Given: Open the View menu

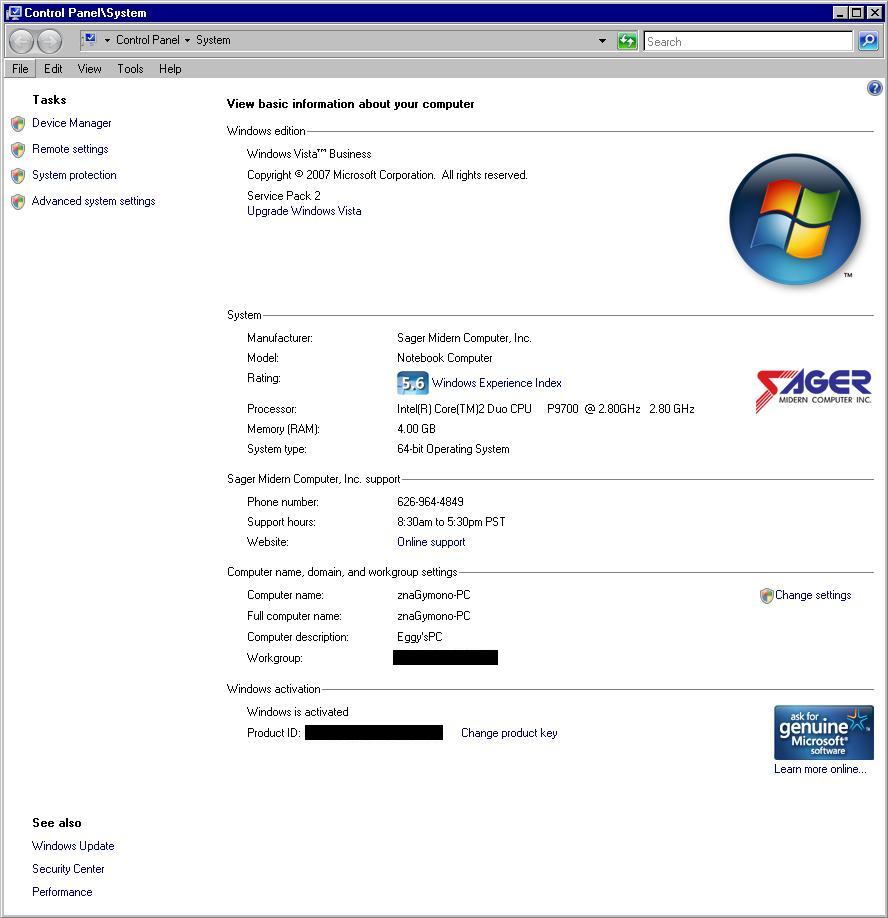Looking at the screenshot, I should tap(90, 69).
